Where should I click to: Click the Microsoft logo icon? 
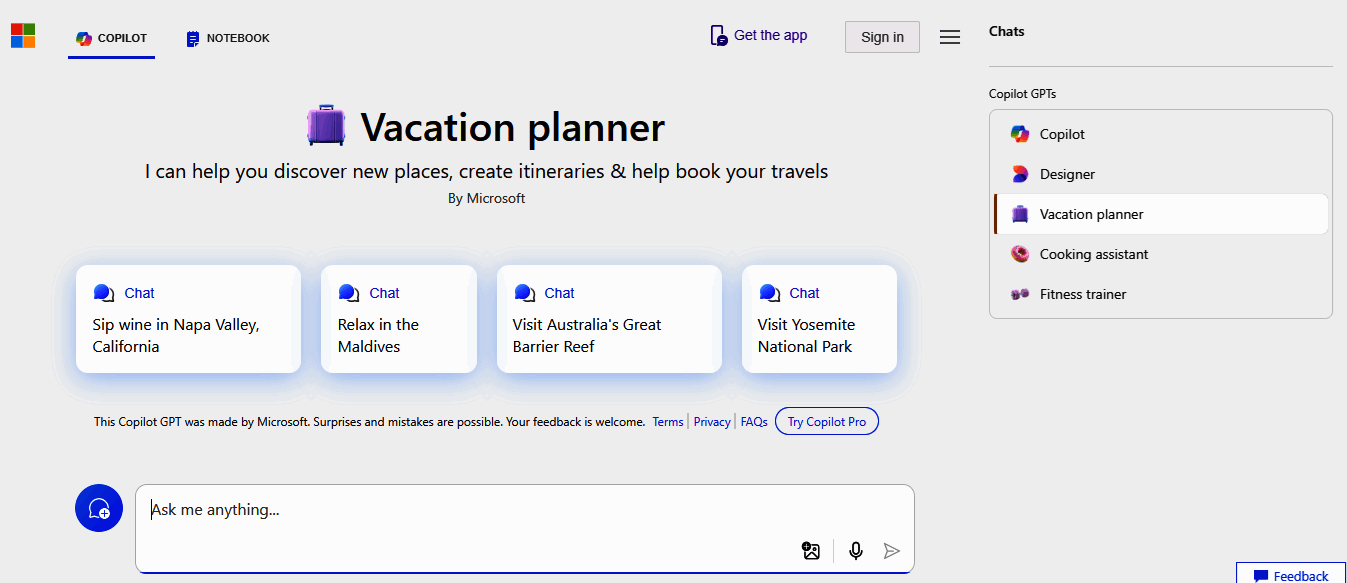point(23,36)
